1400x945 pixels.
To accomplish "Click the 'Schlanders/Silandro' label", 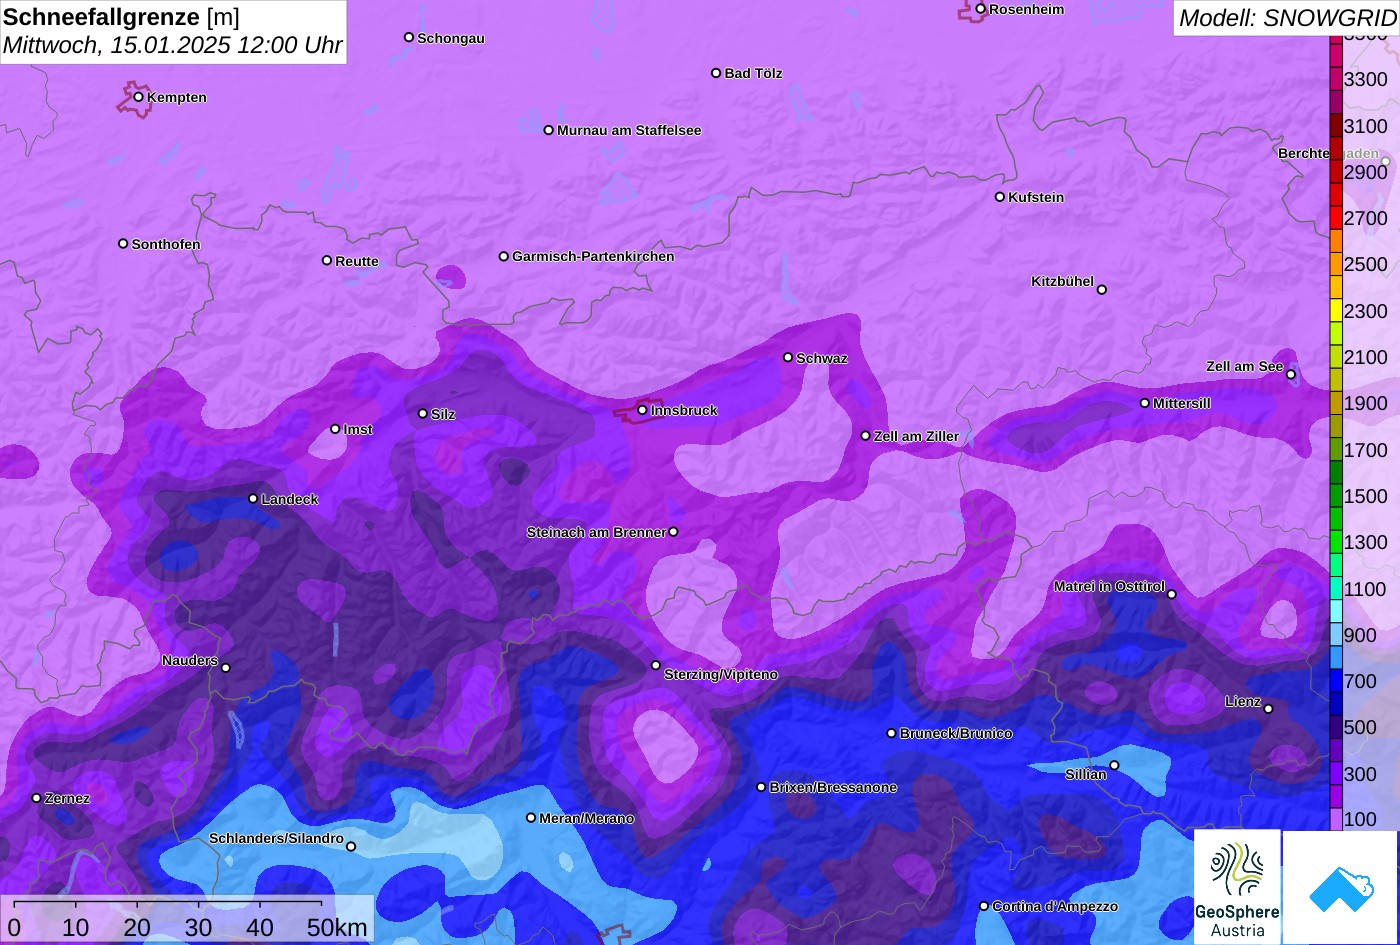I will (276, 838).
